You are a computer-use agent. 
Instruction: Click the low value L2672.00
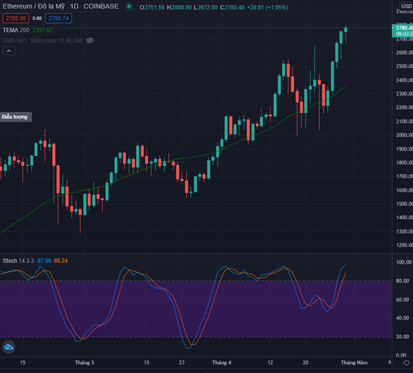(x=205, y=7)
